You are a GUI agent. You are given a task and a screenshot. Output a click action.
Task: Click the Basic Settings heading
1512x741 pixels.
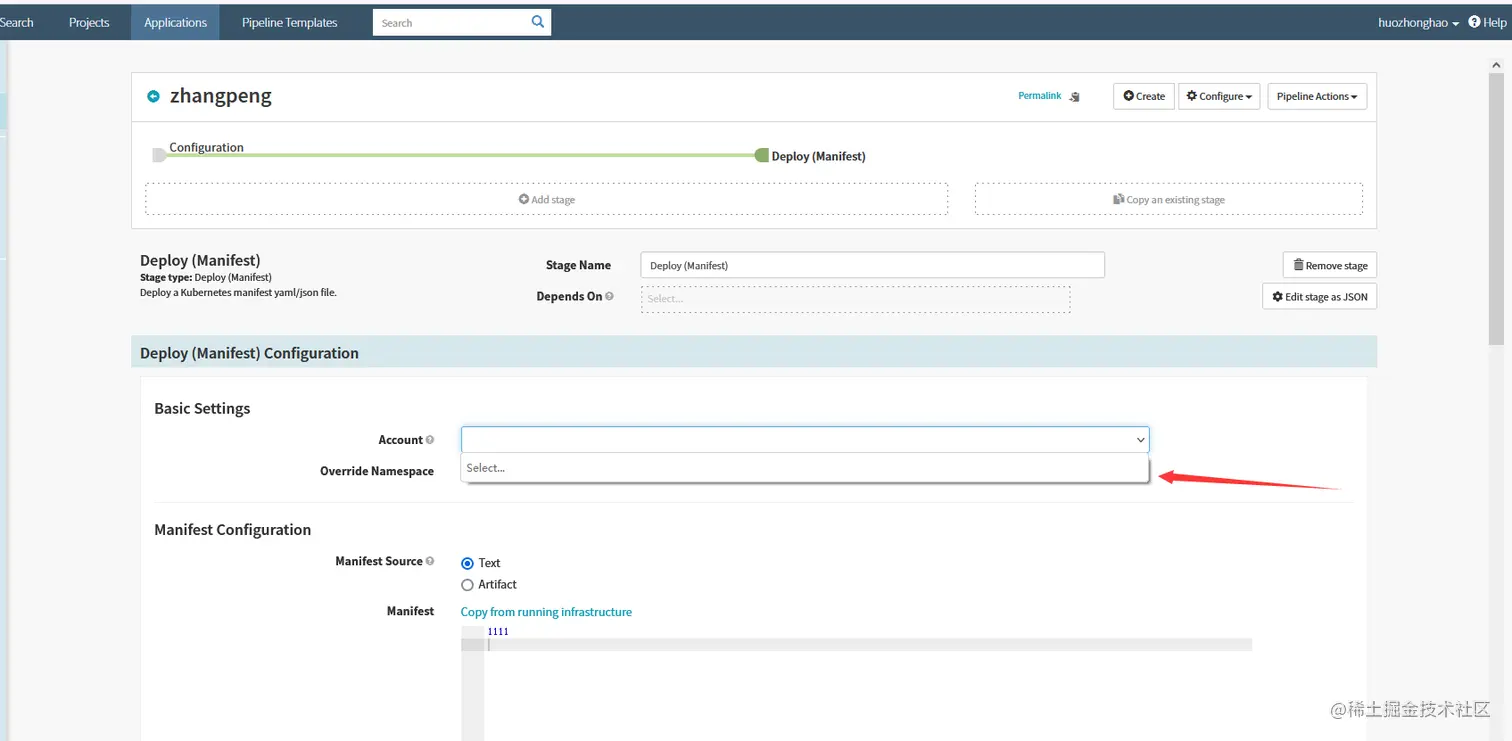click(x=202, y=408)
